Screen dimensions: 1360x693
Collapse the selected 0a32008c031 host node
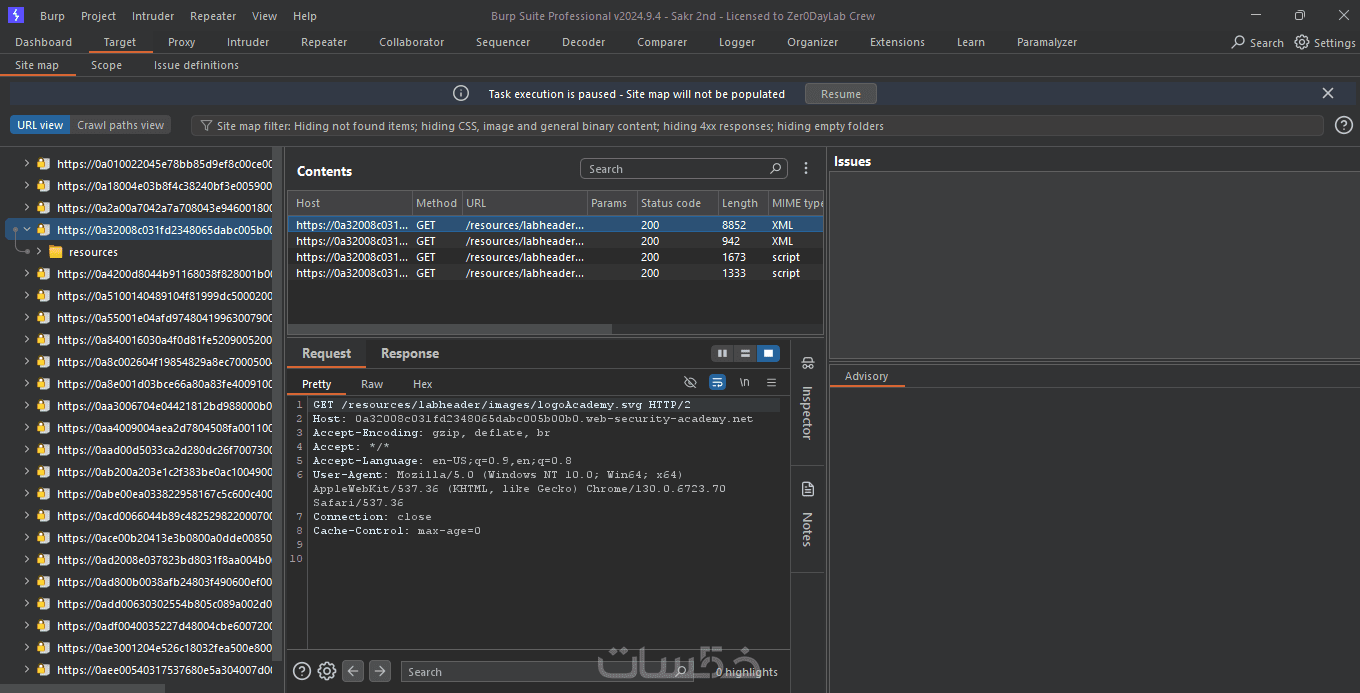27,230
